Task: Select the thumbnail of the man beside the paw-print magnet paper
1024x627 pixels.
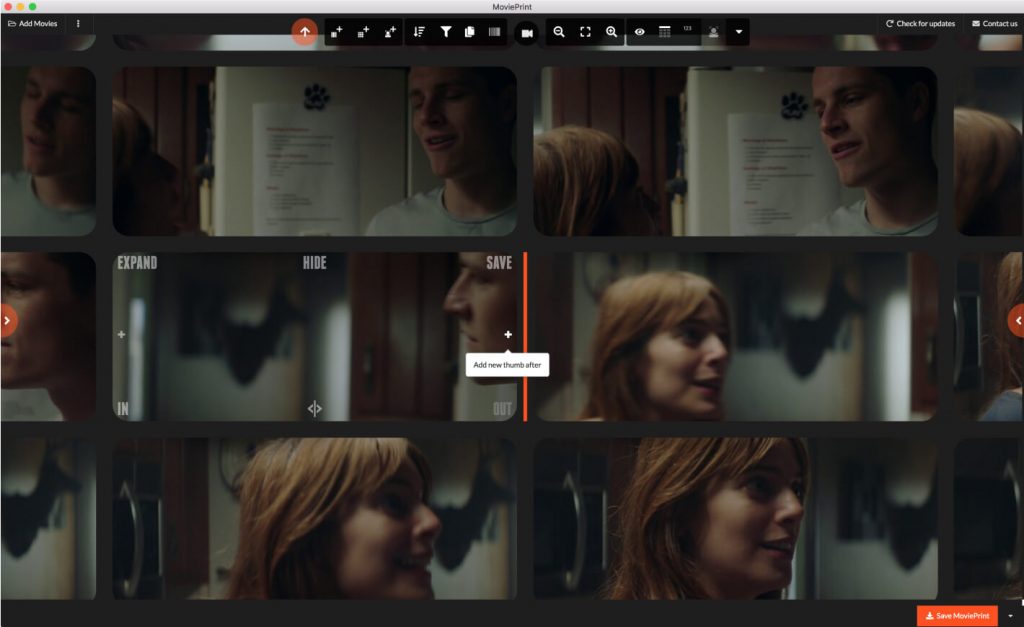Action: [x=315, y=151]
